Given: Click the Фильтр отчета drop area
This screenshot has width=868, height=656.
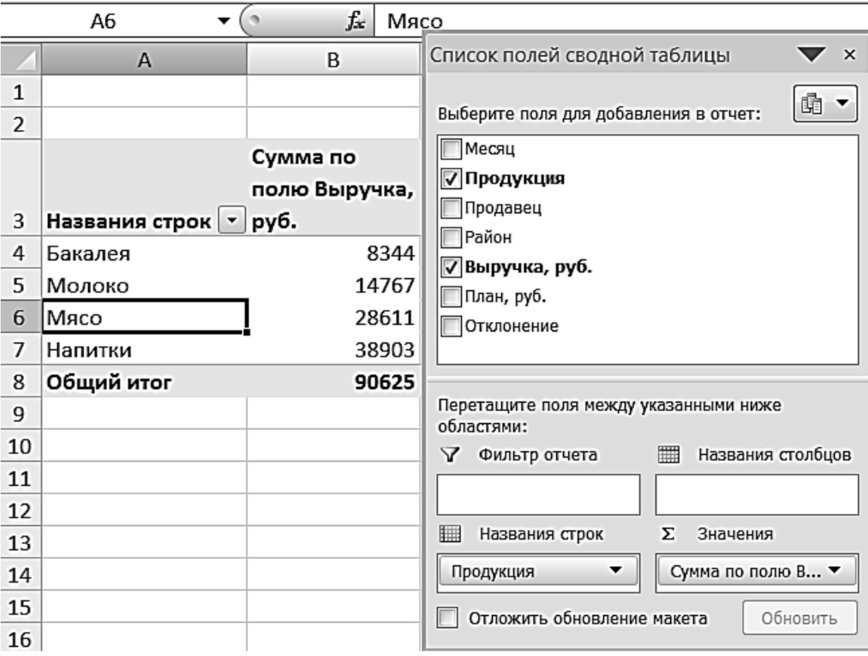Looking at the screenshot, I should (x=537, y=494).
